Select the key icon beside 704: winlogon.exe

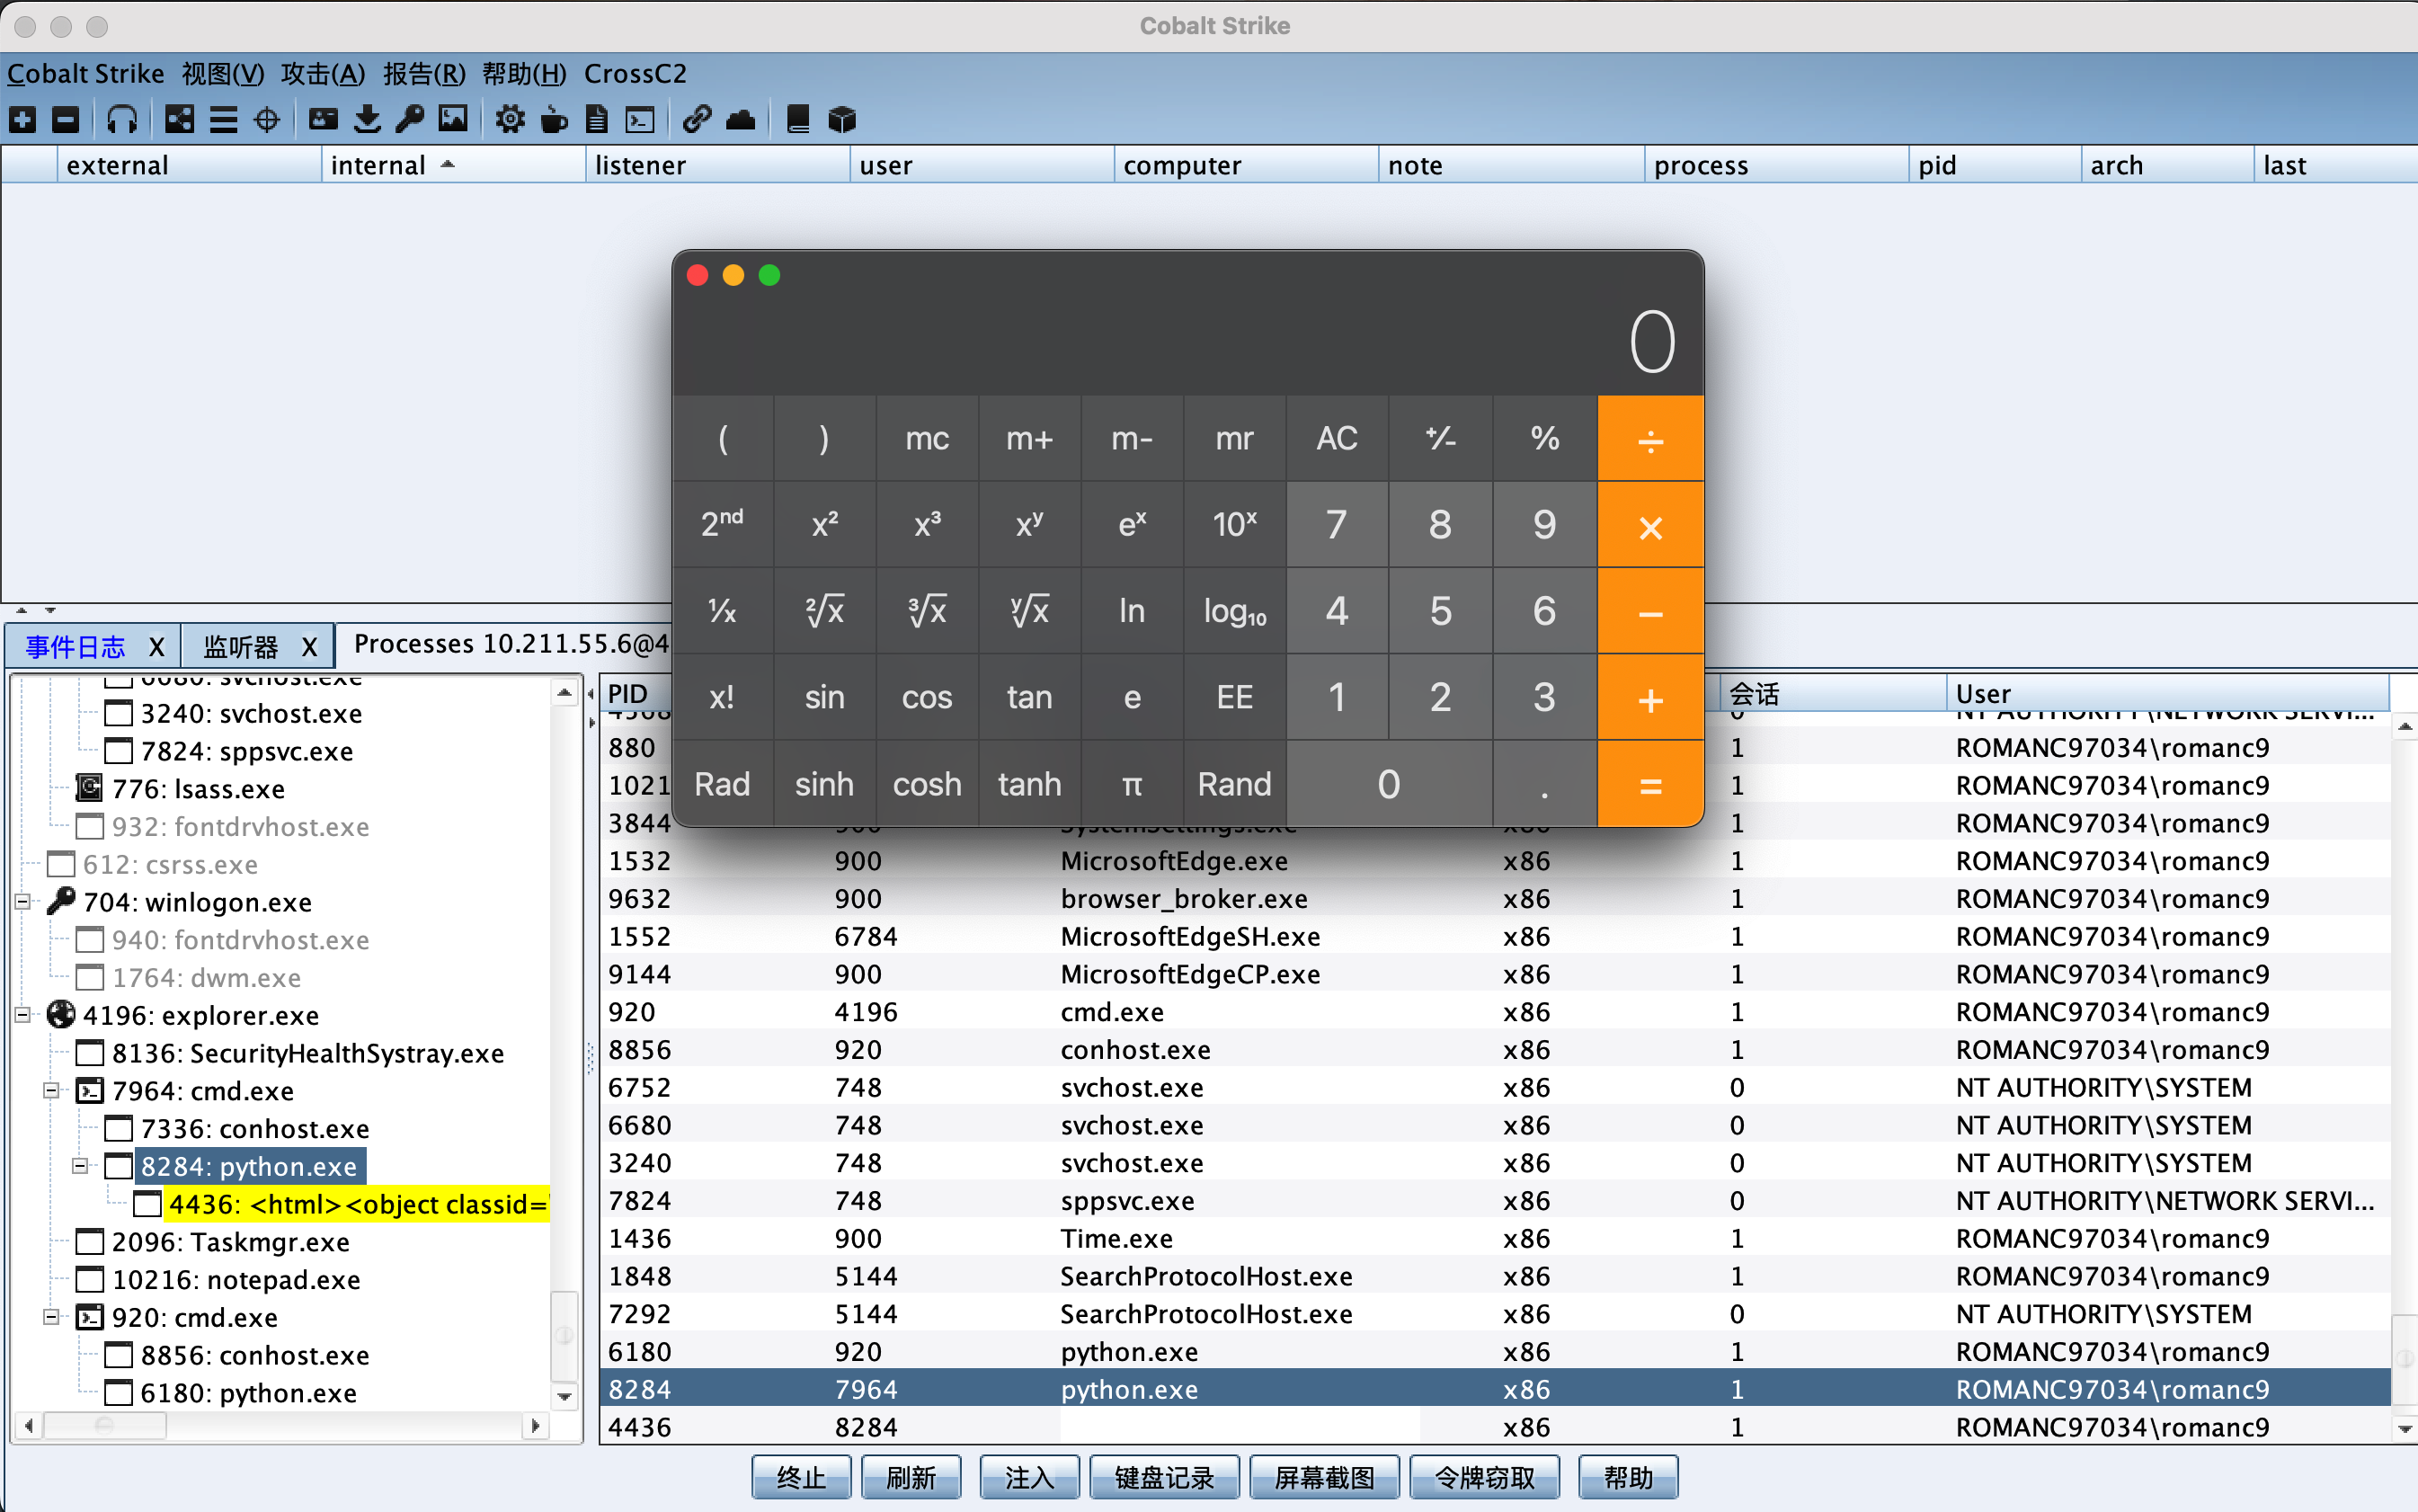pyautogui.click(x=61, y=901)
